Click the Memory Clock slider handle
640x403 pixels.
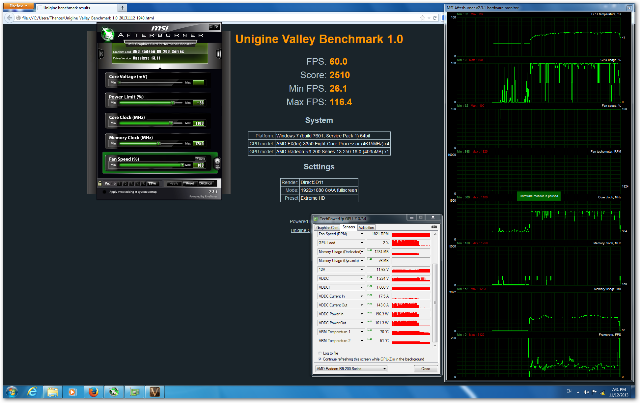point(159,143)
